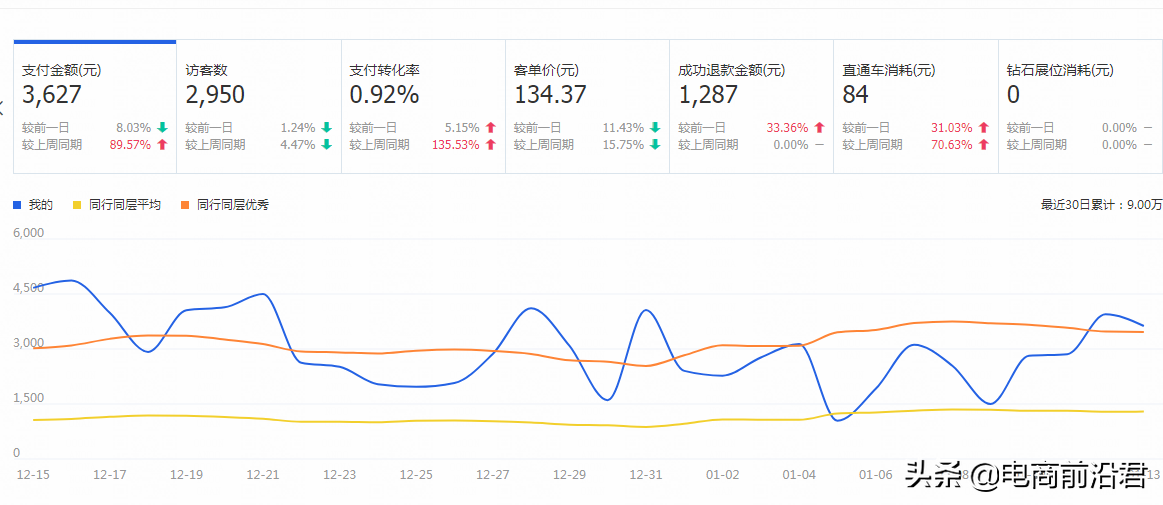Click the blue 我的 legend color square
This screenshot has height=505, width=1163.
tap(18, 205)
